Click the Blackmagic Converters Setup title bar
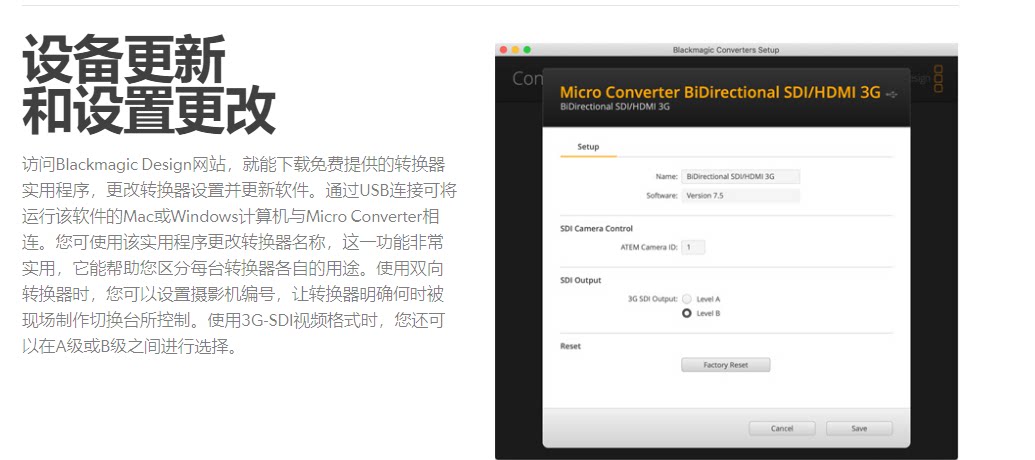Screen dimensions: 1035x460 click(x=726, y=50)
